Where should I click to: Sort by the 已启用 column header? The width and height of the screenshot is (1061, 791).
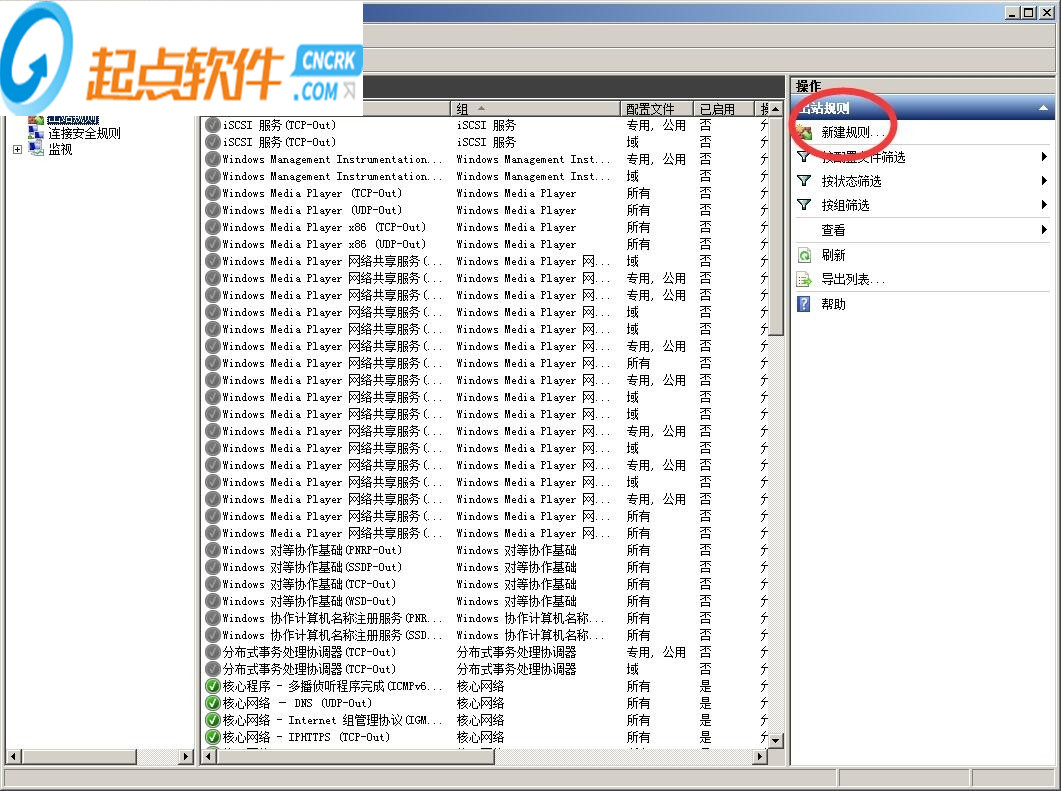coord(724,108)
